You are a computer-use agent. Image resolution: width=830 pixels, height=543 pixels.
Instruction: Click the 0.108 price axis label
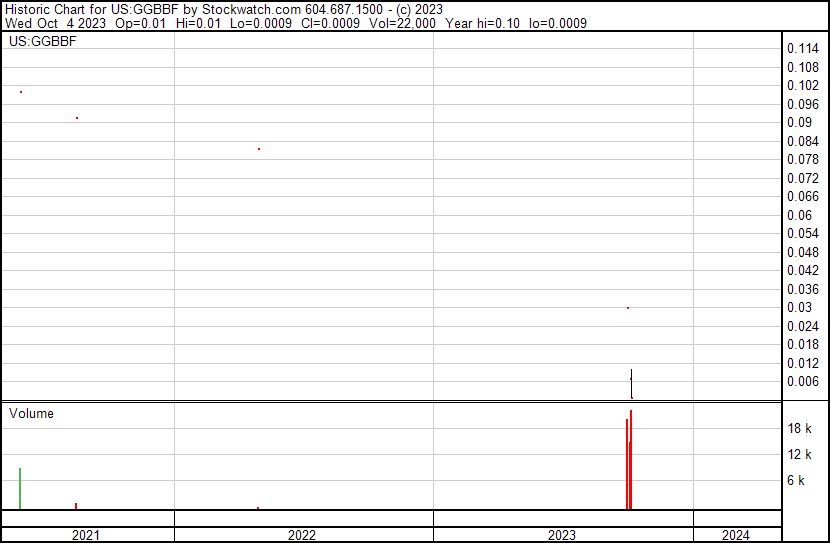click(803, 67)
